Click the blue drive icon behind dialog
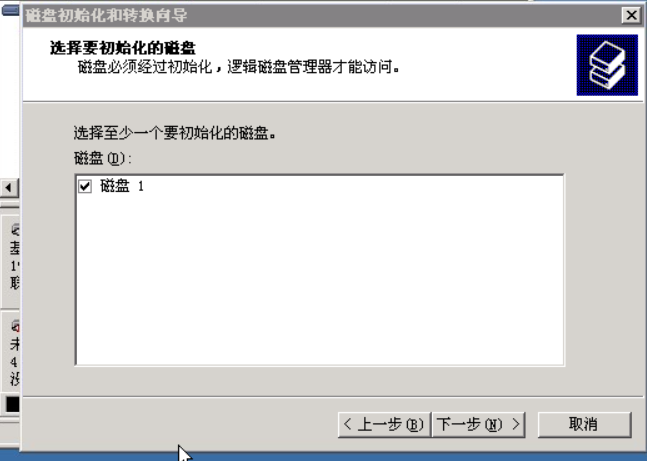Screen dimensions: 647x461 pos(10,10)
